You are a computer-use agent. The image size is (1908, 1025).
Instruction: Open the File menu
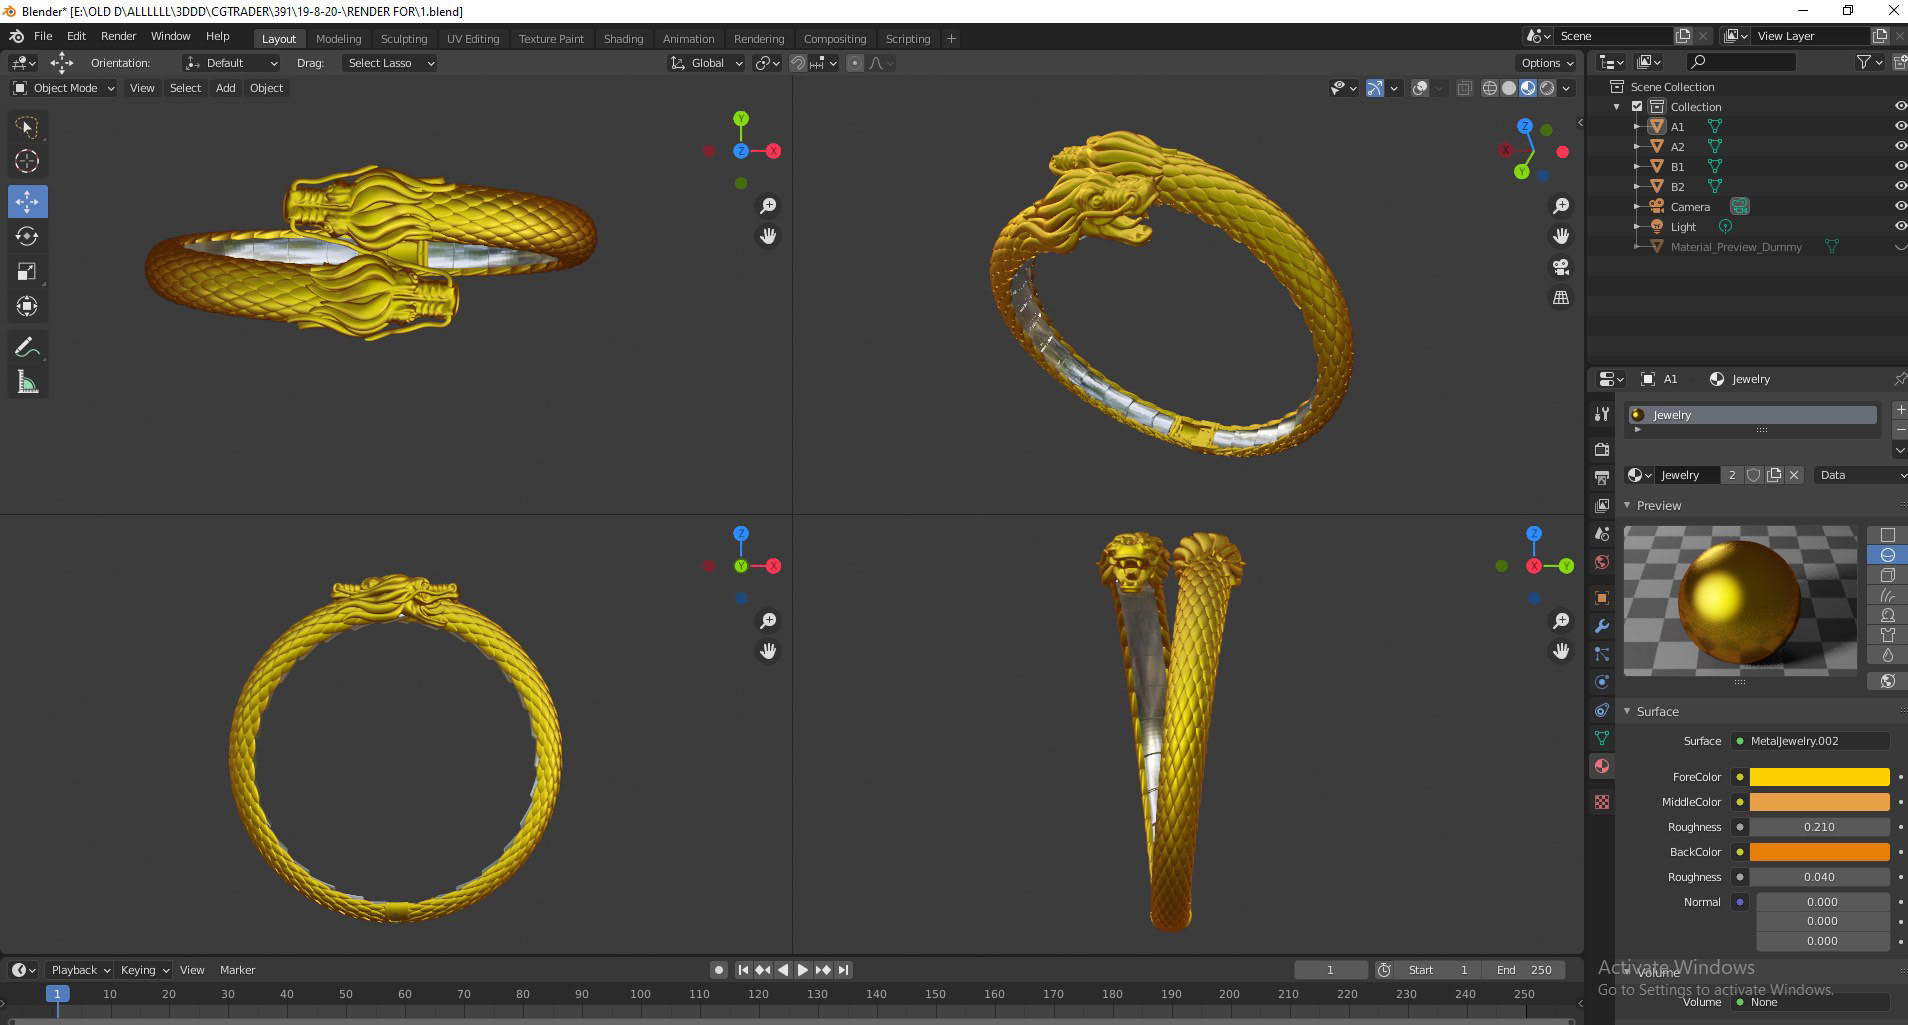(x=43, y=36)
